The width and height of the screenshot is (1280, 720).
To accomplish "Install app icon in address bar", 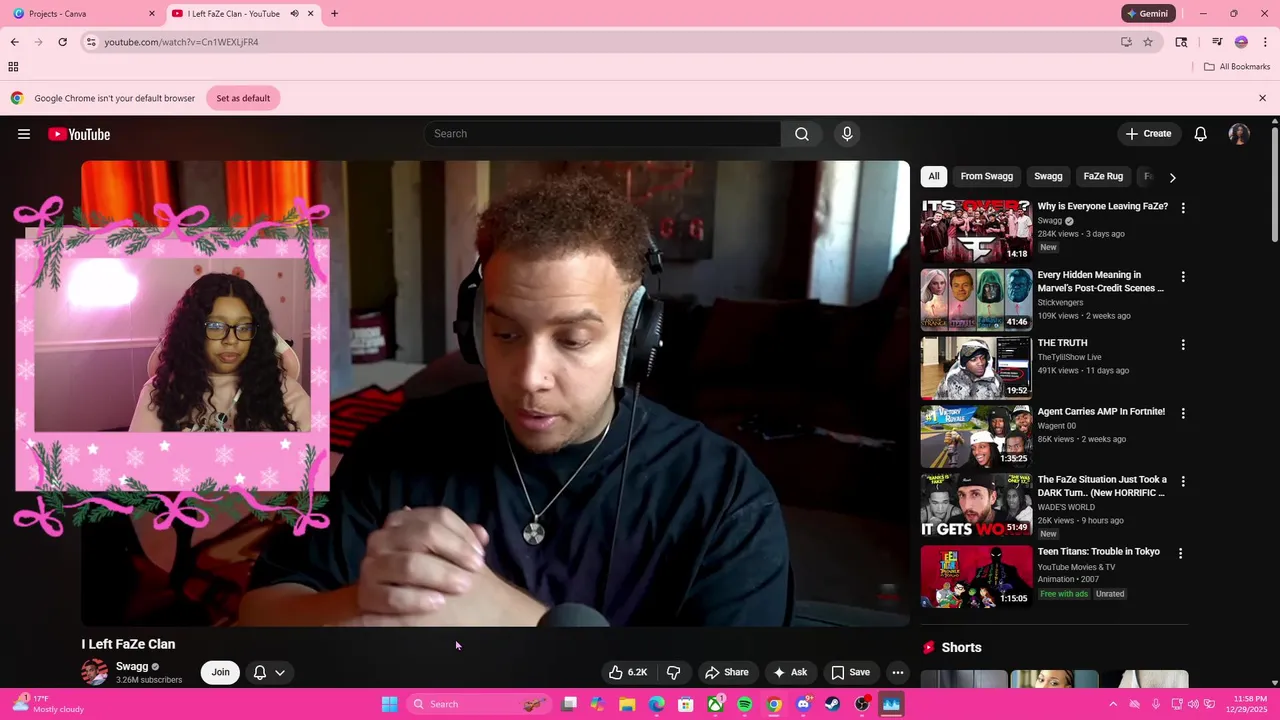I will coord(1126,42).
